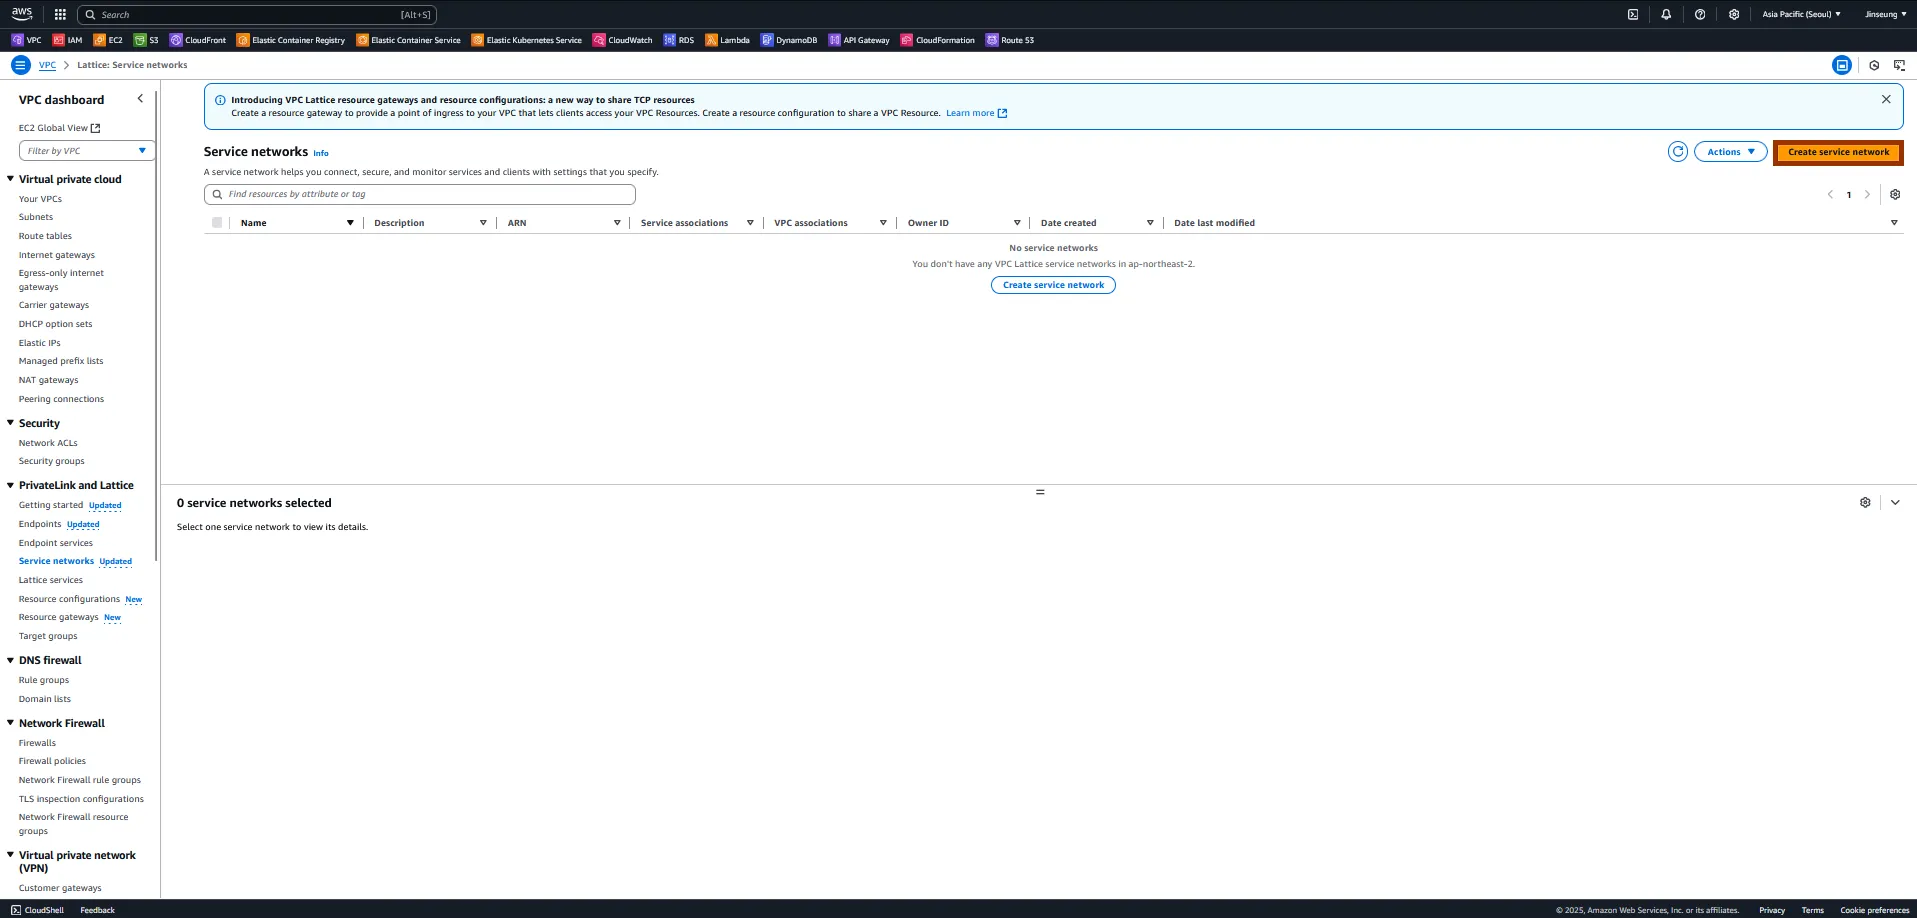Collapse the Virtual private network (VPN) section
This screenshot has height=918, width=1917.
click(x=10, y=855)
